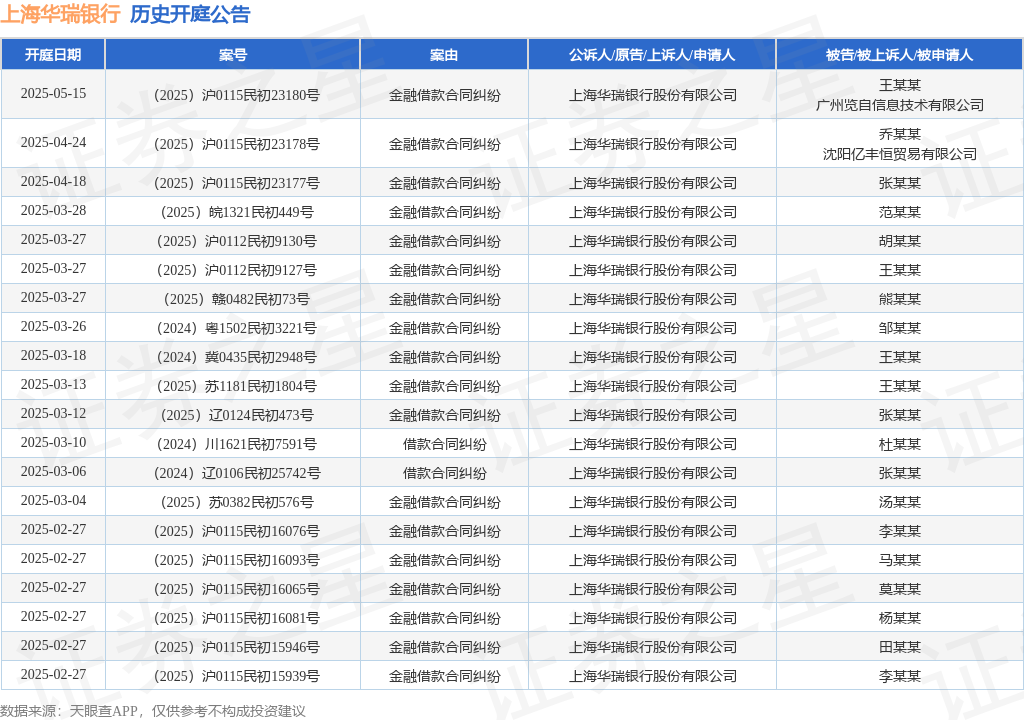Click defendant 范某某
Image resolution: width=1024 pixels, height=720 pixels.
(900, 212)
